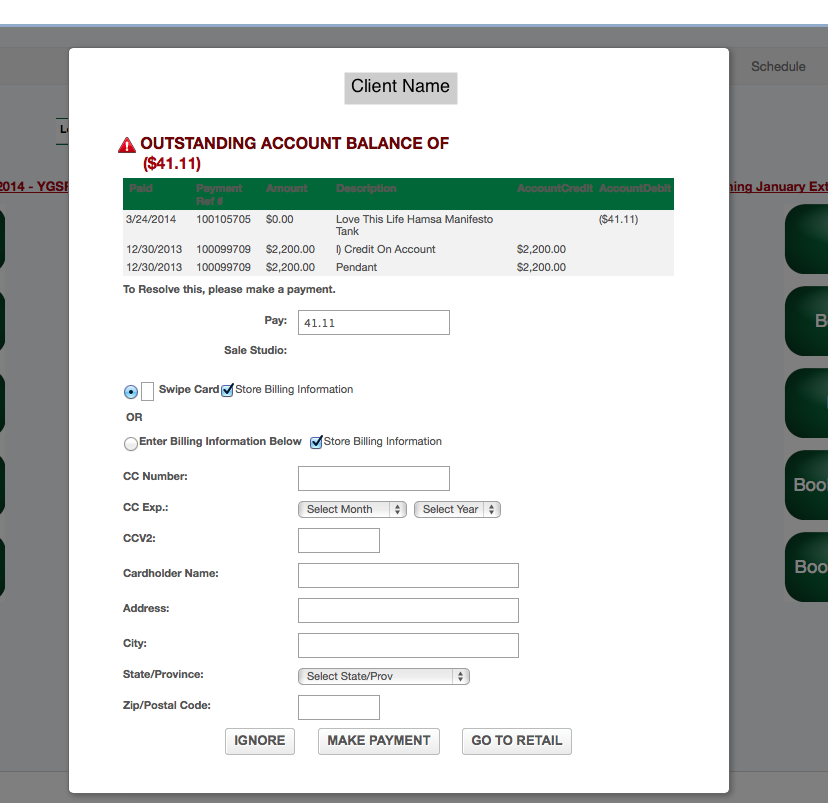Click the Zip/Postal Code field

point(338,707)
